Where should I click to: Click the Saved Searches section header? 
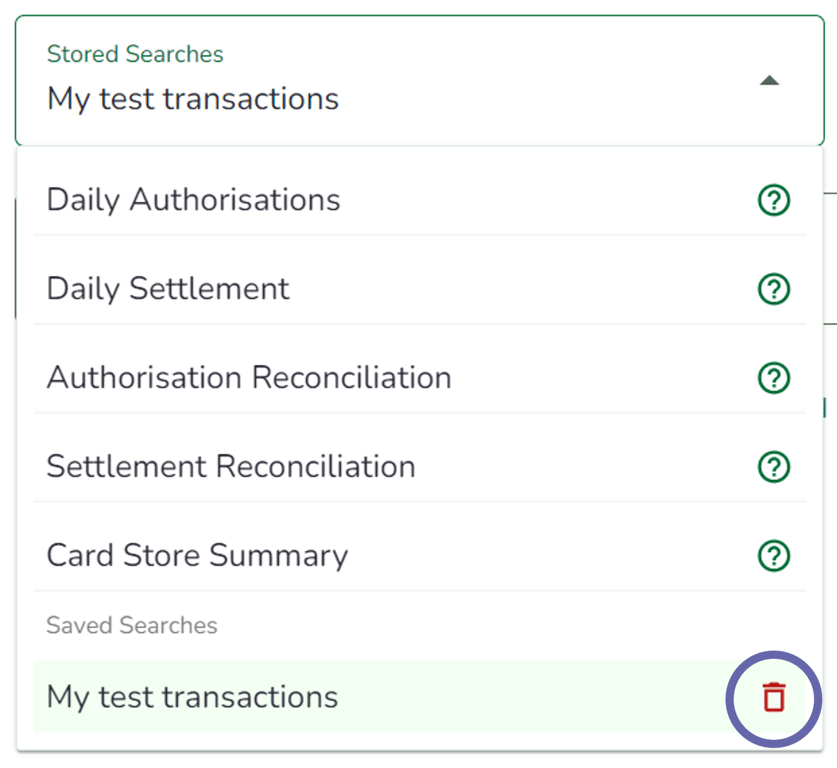point(132,626)
